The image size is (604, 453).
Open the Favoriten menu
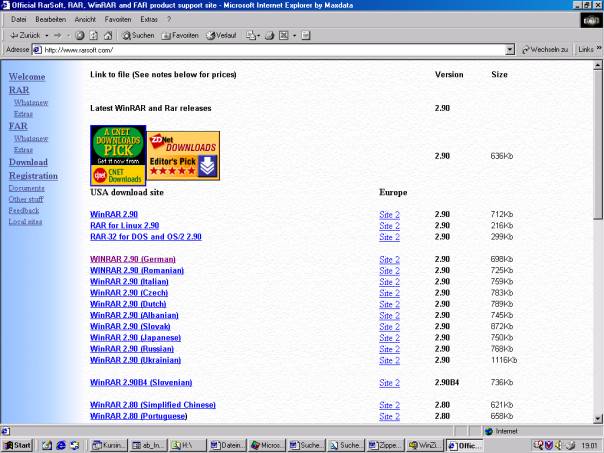point(118,19)
